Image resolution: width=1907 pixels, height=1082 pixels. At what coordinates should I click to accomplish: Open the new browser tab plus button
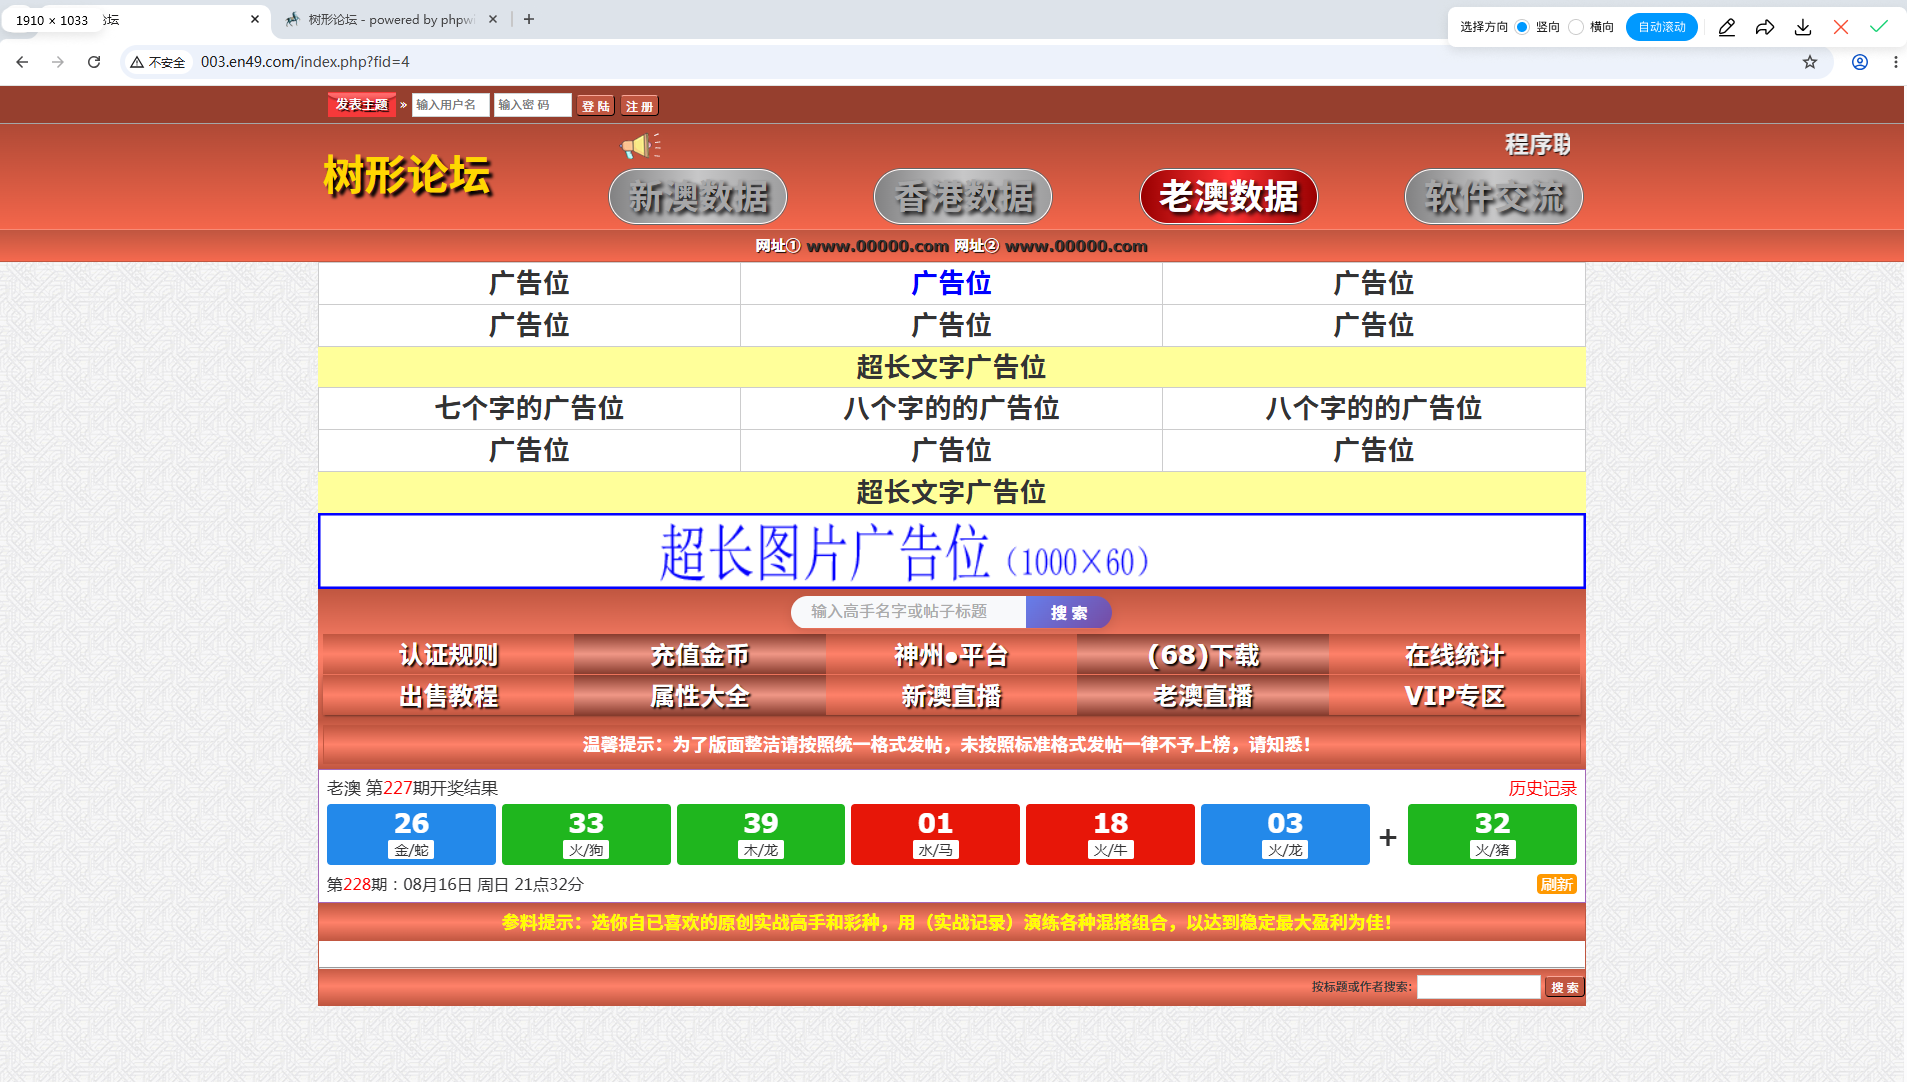pos(529,19)
